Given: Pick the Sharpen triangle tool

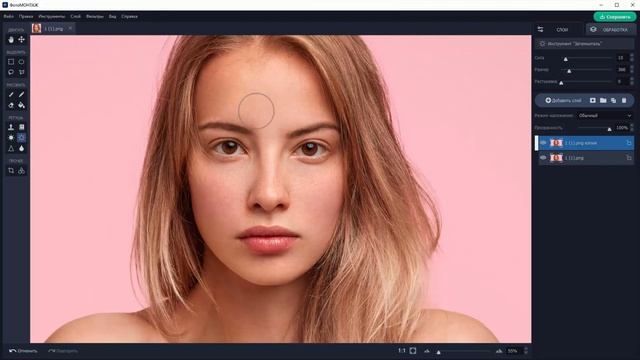Looking at the screenshot, I should (11, 149).
